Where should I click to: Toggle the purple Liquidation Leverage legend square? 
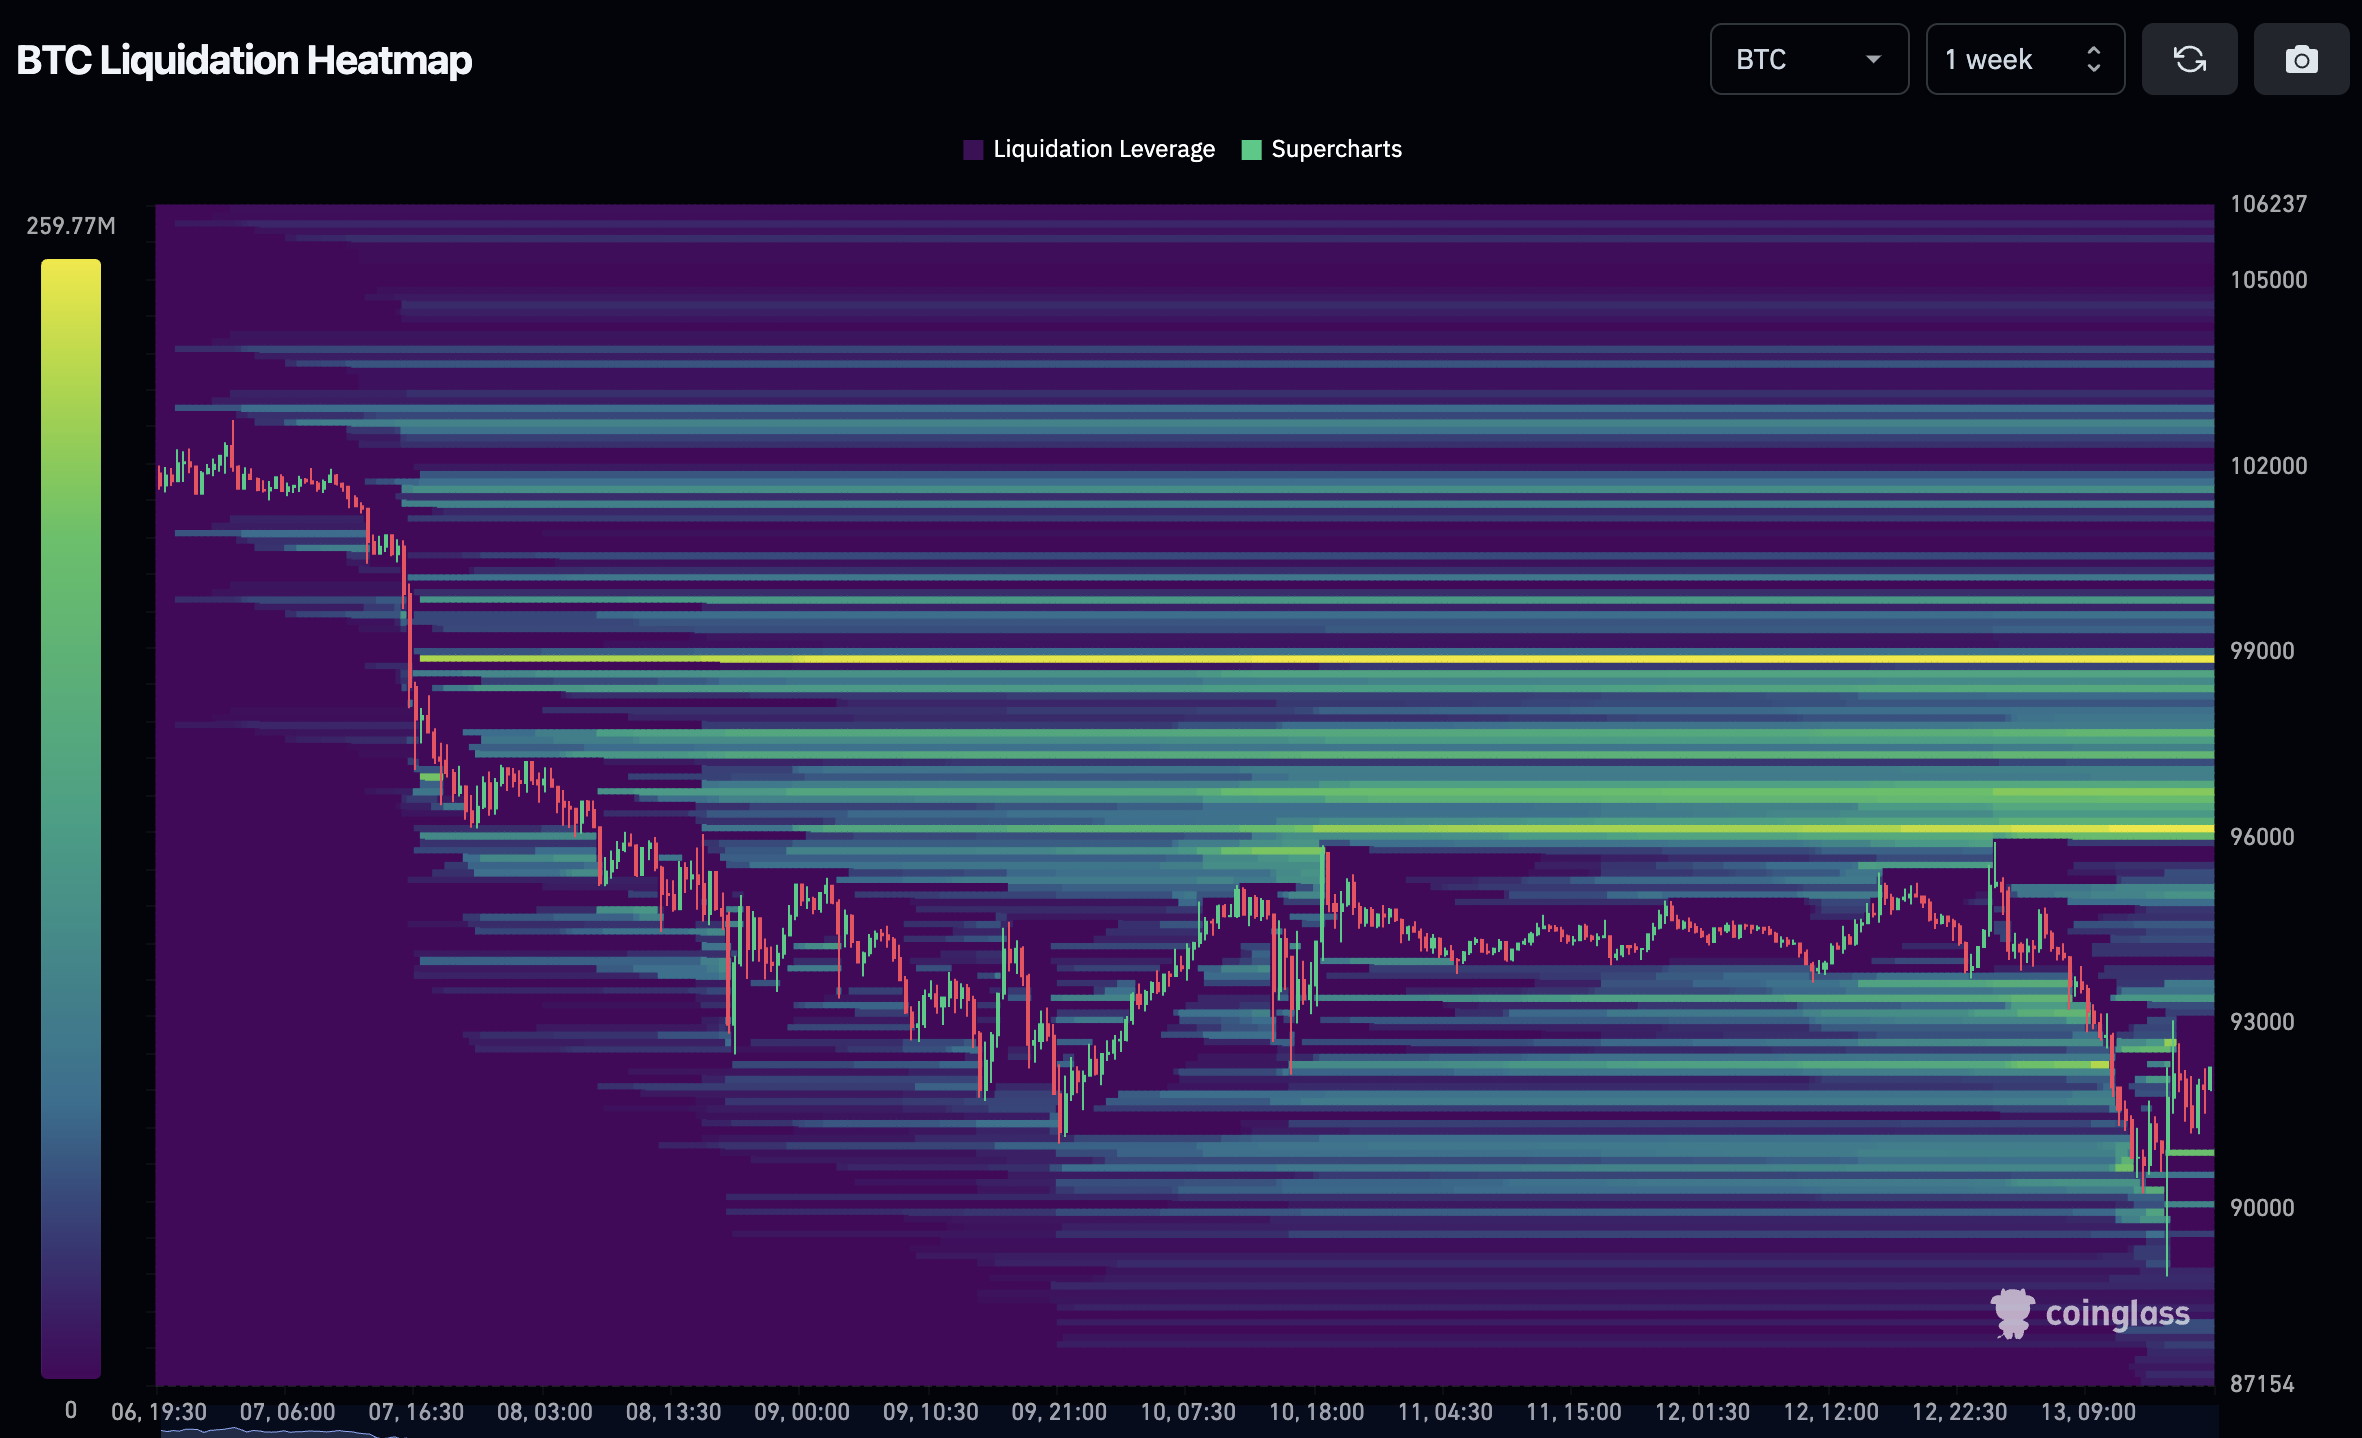(x=973, y=150)
